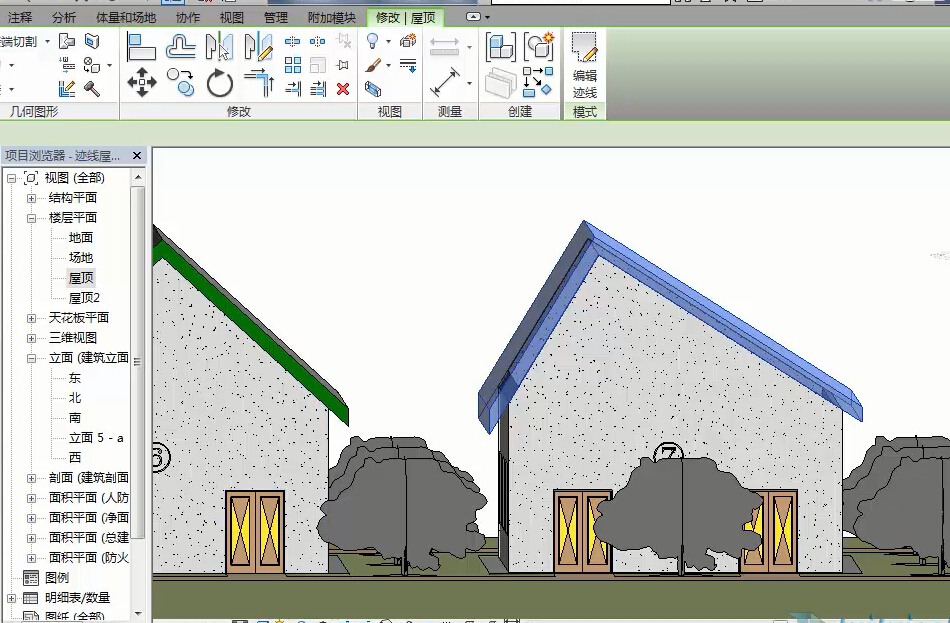Select the 图例 item in browser
Screen dimensions: 950x623
(56, 578)
